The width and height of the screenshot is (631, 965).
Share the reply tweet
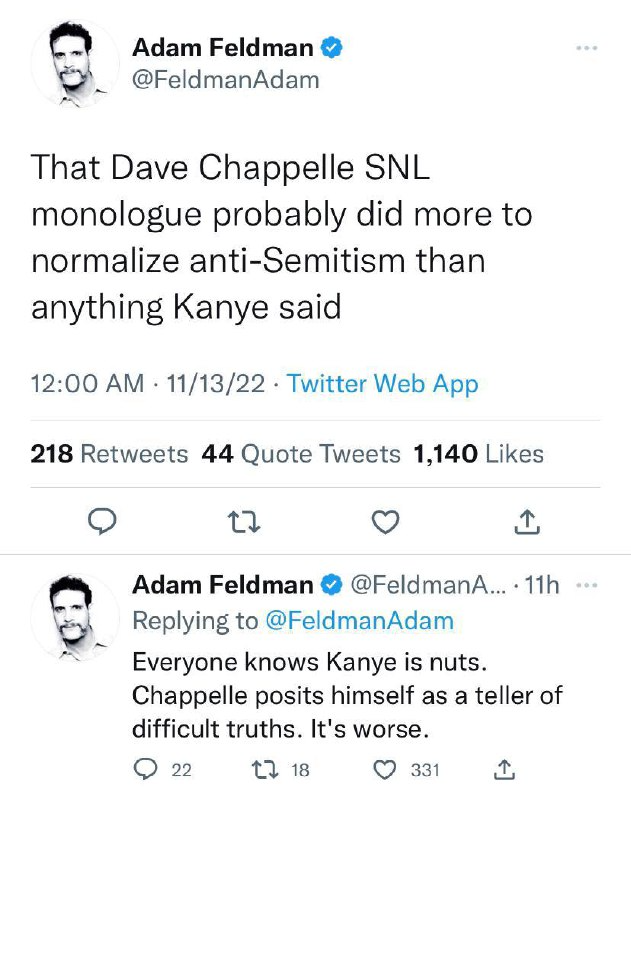(x=504, y=769)
